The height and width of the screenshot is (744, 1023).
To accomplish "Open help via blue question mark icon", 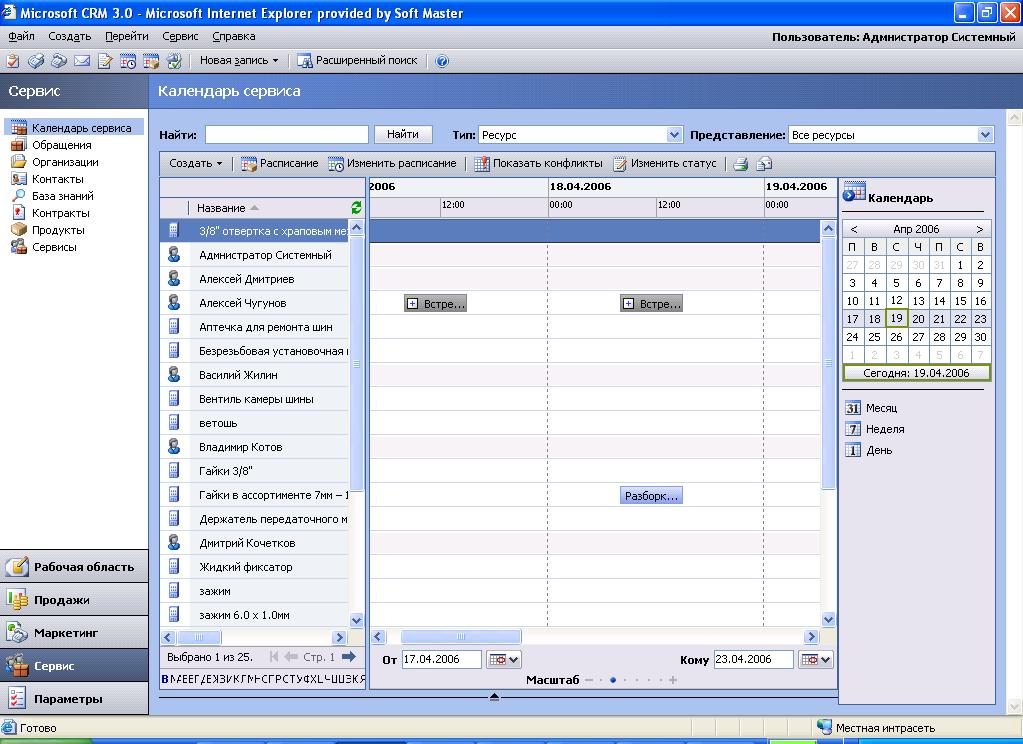I will [442, 61].
